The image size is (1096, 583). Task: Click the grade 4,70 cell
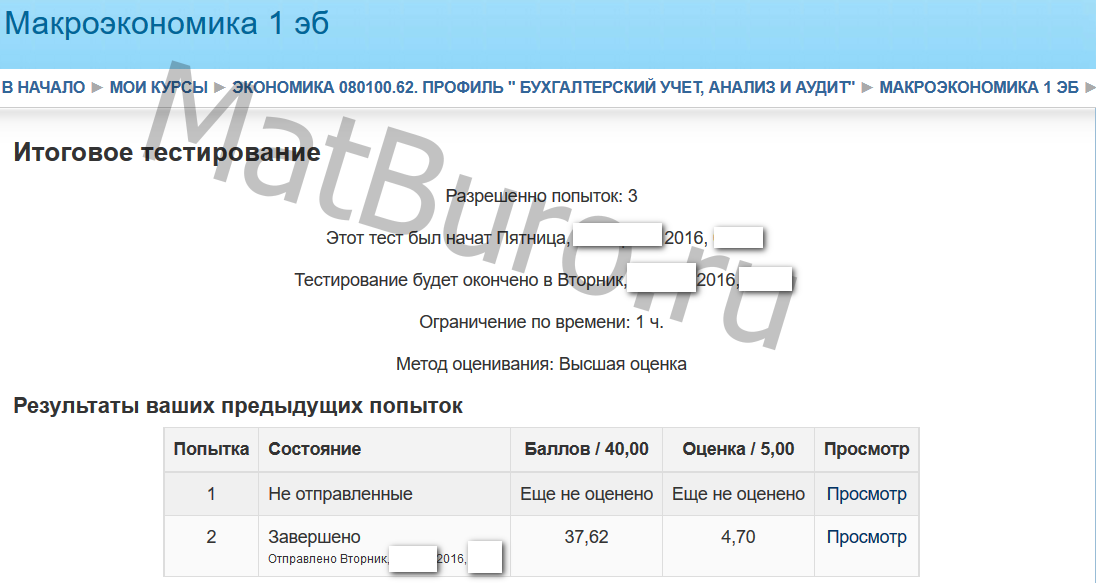(738, 537)
